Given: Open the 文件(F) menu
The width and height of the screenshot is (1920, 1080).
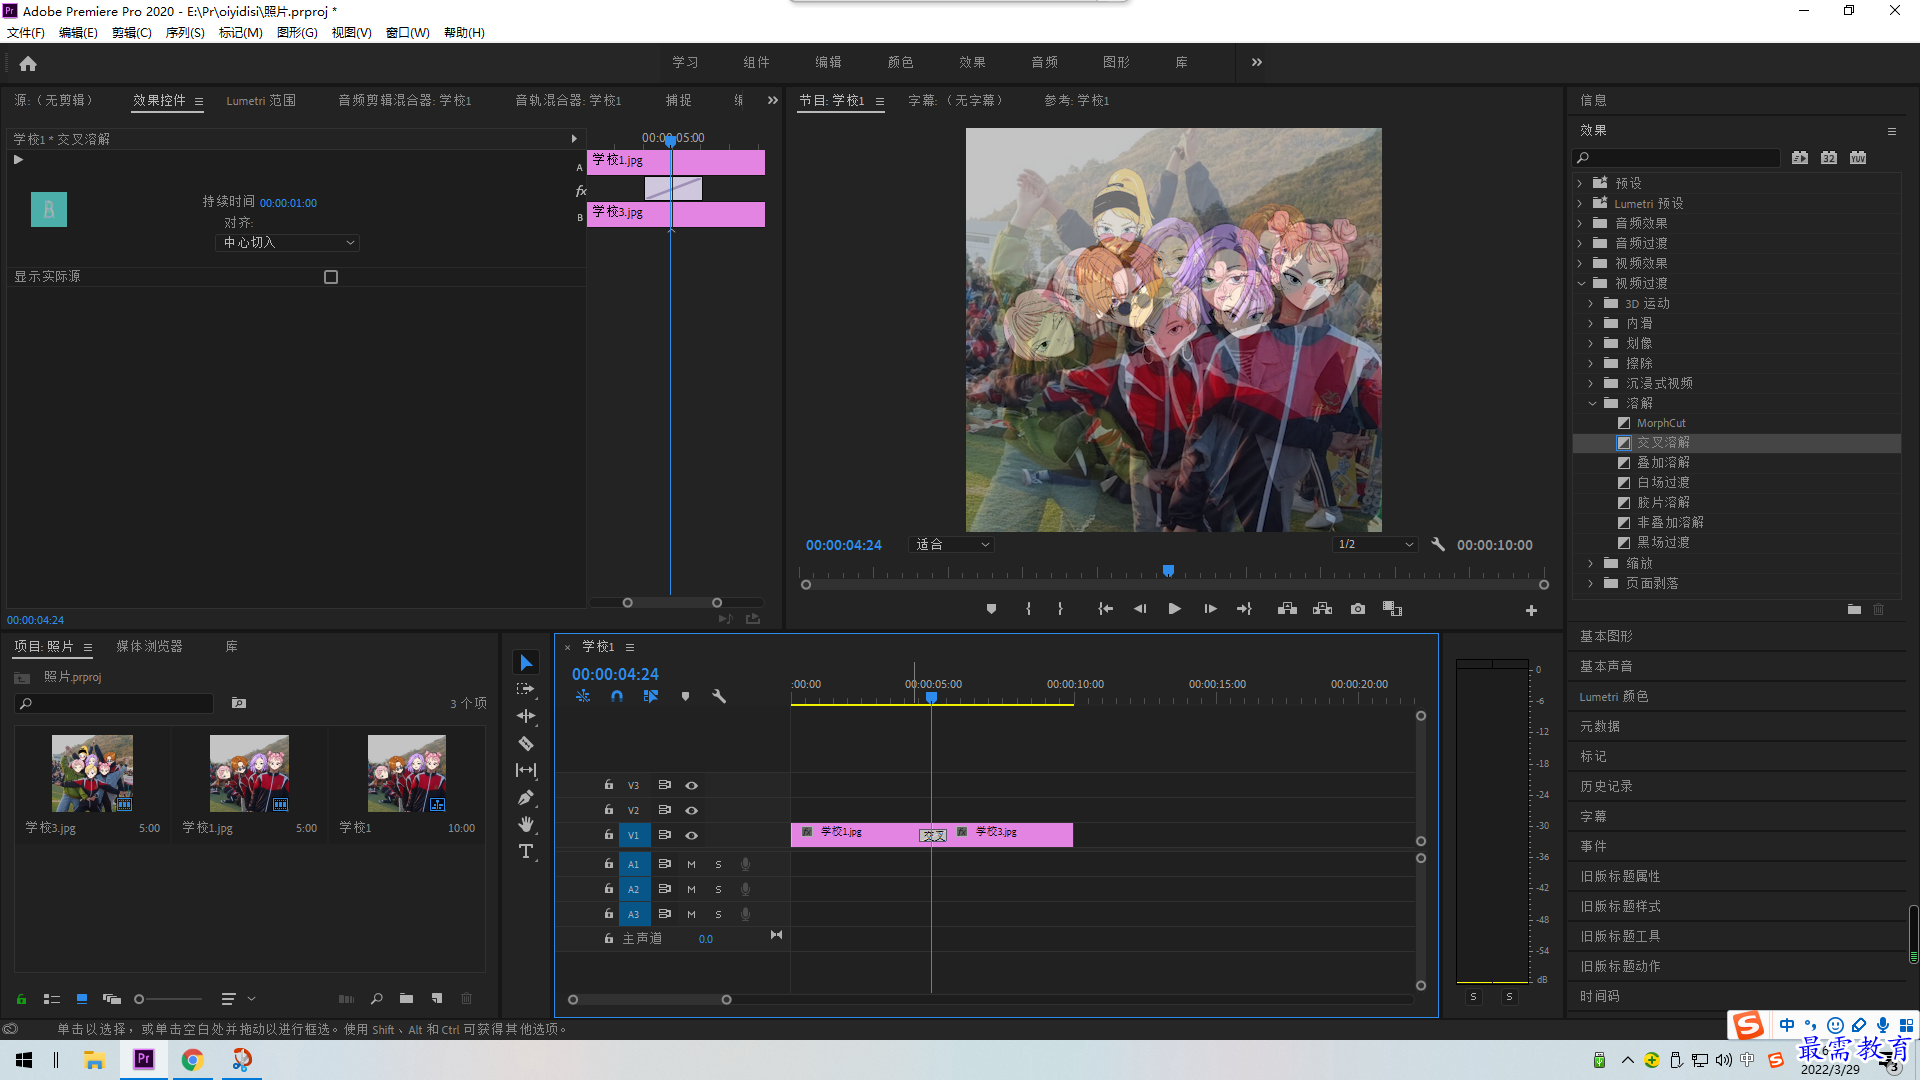Looking at the screenshot, I should (26, 33).
